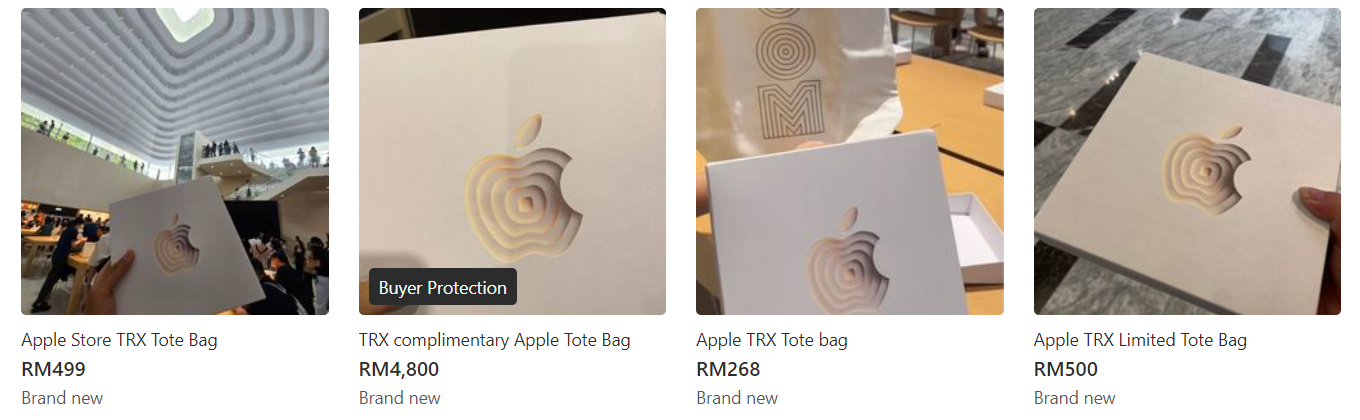Click the RM500 price

pos(1066,369)
